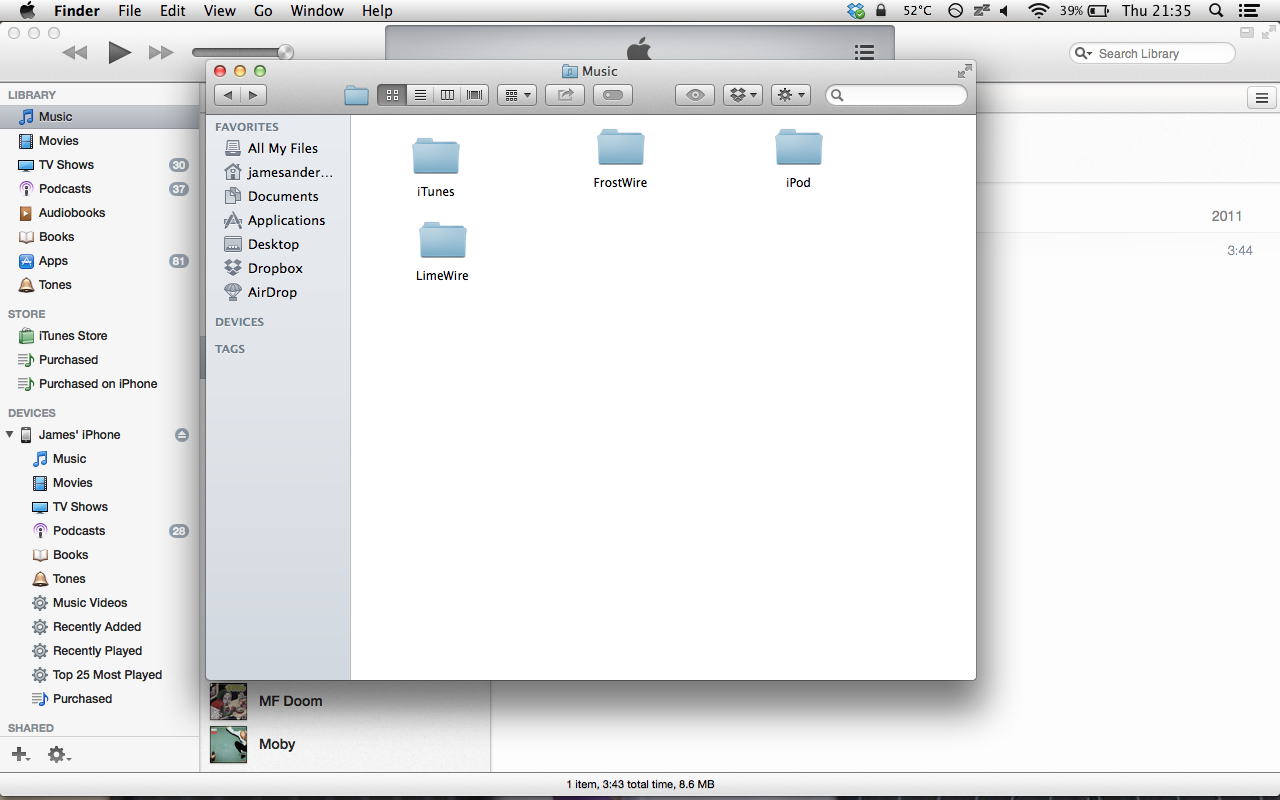Image resolution: width=1280 pixels, height=800 pixels.
Task: Switch Finder to icon view
Action: coord(392,95)
